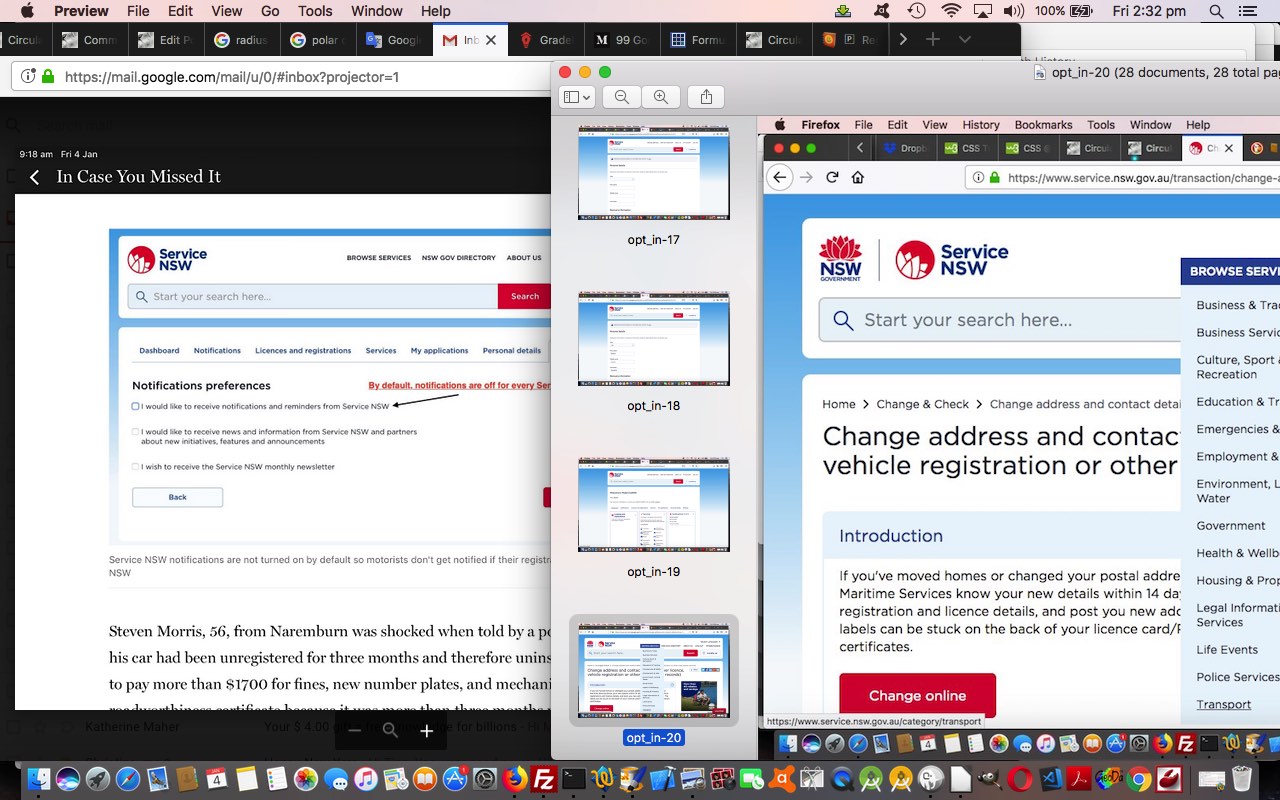Tick the news and information from partners checkbox

point(135,432)
